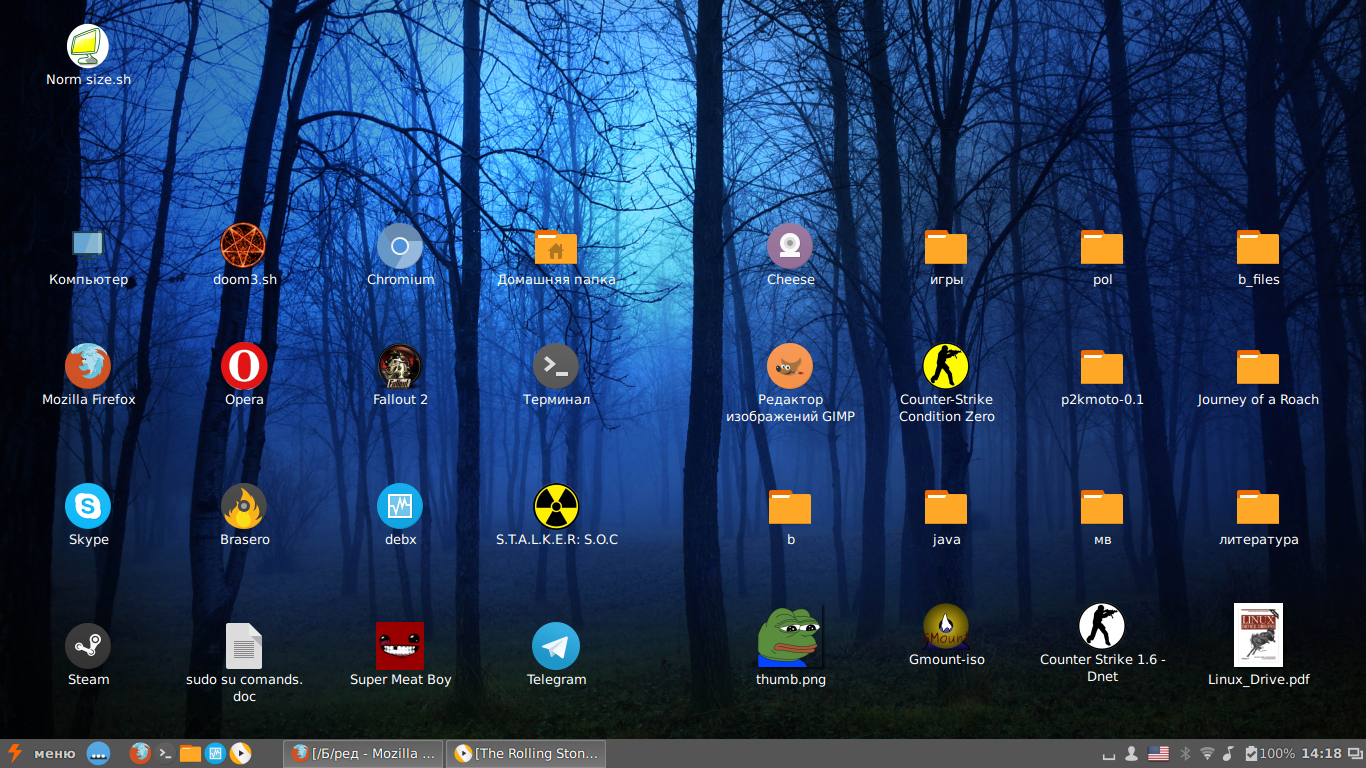Select the thumb.png image file

pyautogui.click(x=790, y=638)
